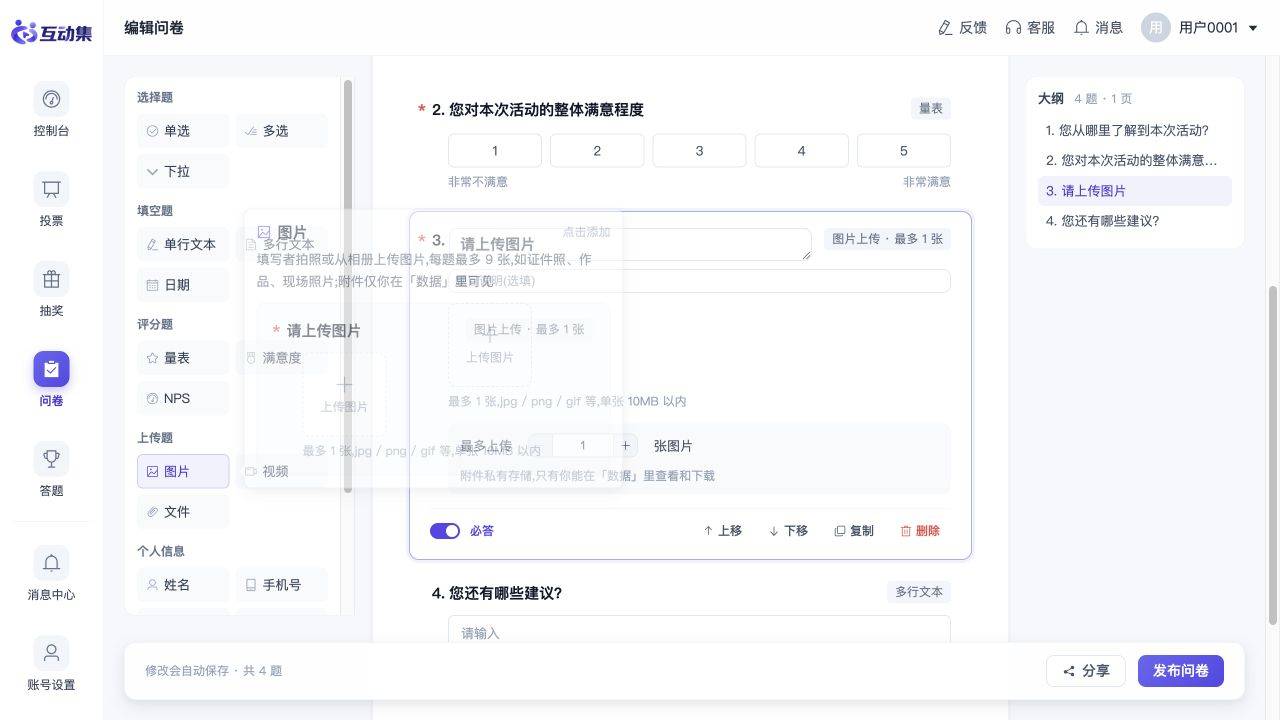Add a 量表 scale question
The image size is (1280, 720).
(x=183, y=358)
